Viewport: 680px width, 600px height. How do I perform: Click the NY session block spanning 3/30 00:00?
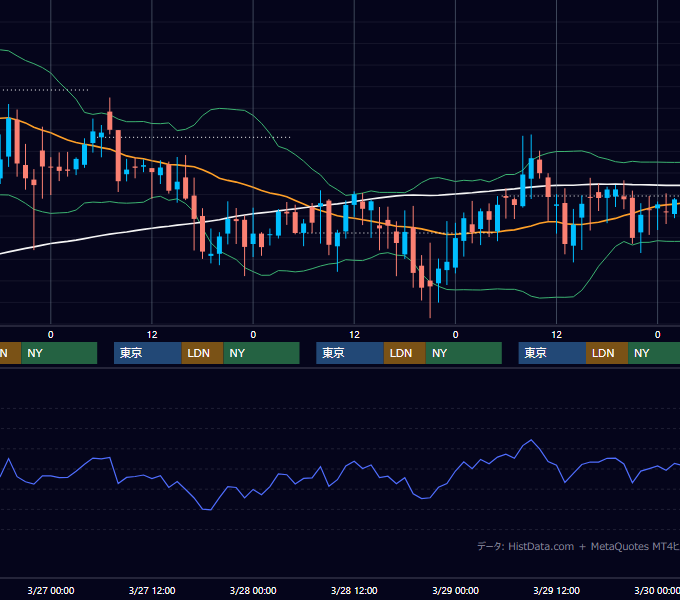click(654, 353)
